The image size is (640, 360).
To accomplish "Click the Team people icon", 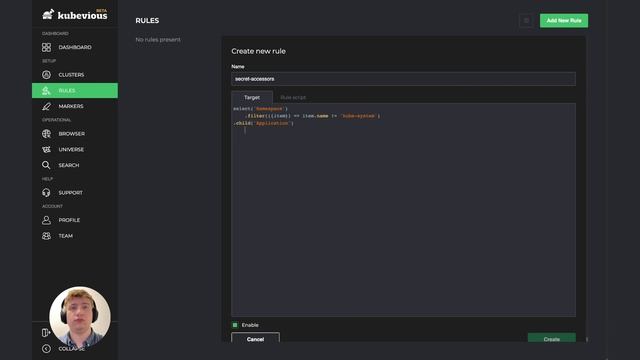I will pos(47,236).
